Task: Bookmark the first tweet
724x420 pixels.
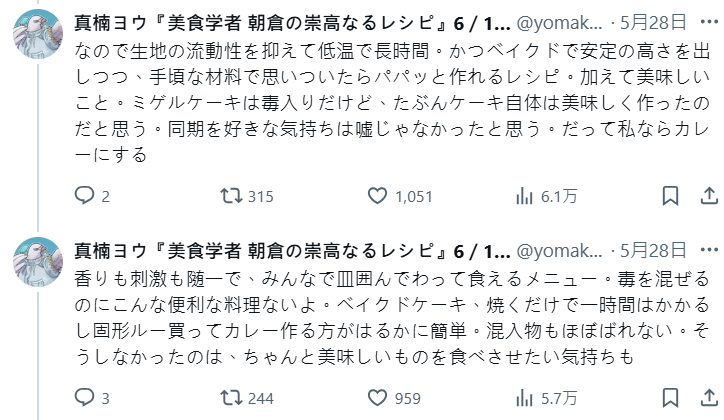Action: [670, 197]
